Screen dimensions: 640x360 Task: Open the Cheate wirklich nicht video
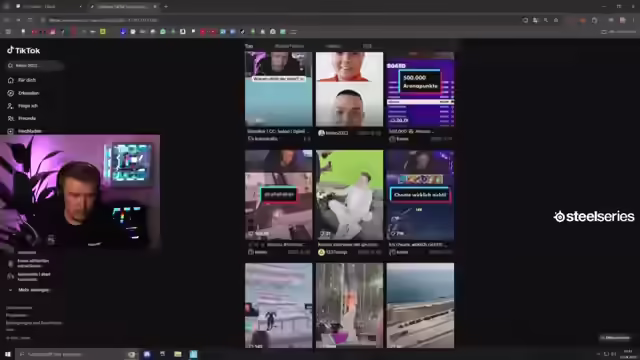[420, 195]
